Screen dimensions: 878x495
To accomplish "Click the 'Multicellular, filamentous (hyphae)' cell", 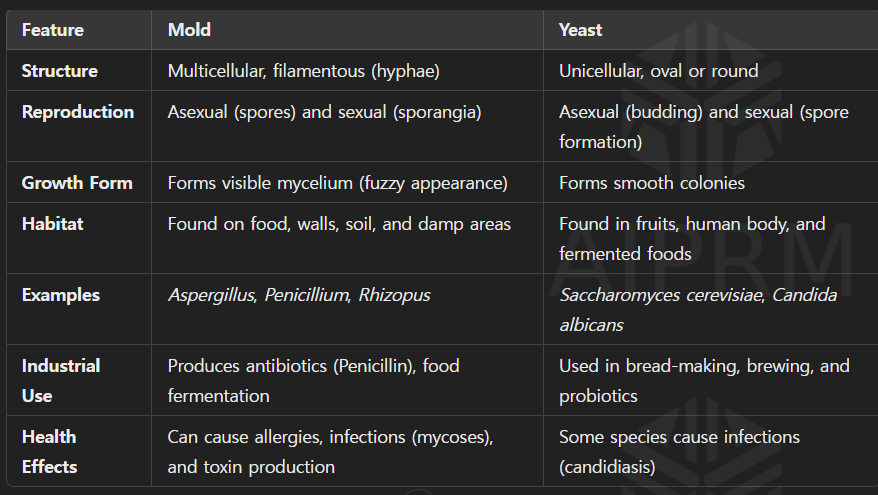I will 304,71.
